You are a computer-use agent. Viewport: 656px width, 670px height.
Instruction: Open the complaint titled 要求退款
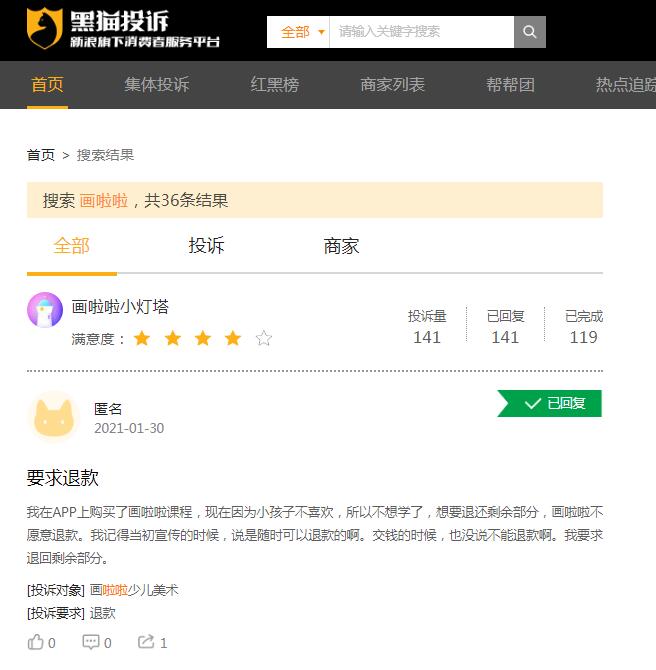[63, 478]
